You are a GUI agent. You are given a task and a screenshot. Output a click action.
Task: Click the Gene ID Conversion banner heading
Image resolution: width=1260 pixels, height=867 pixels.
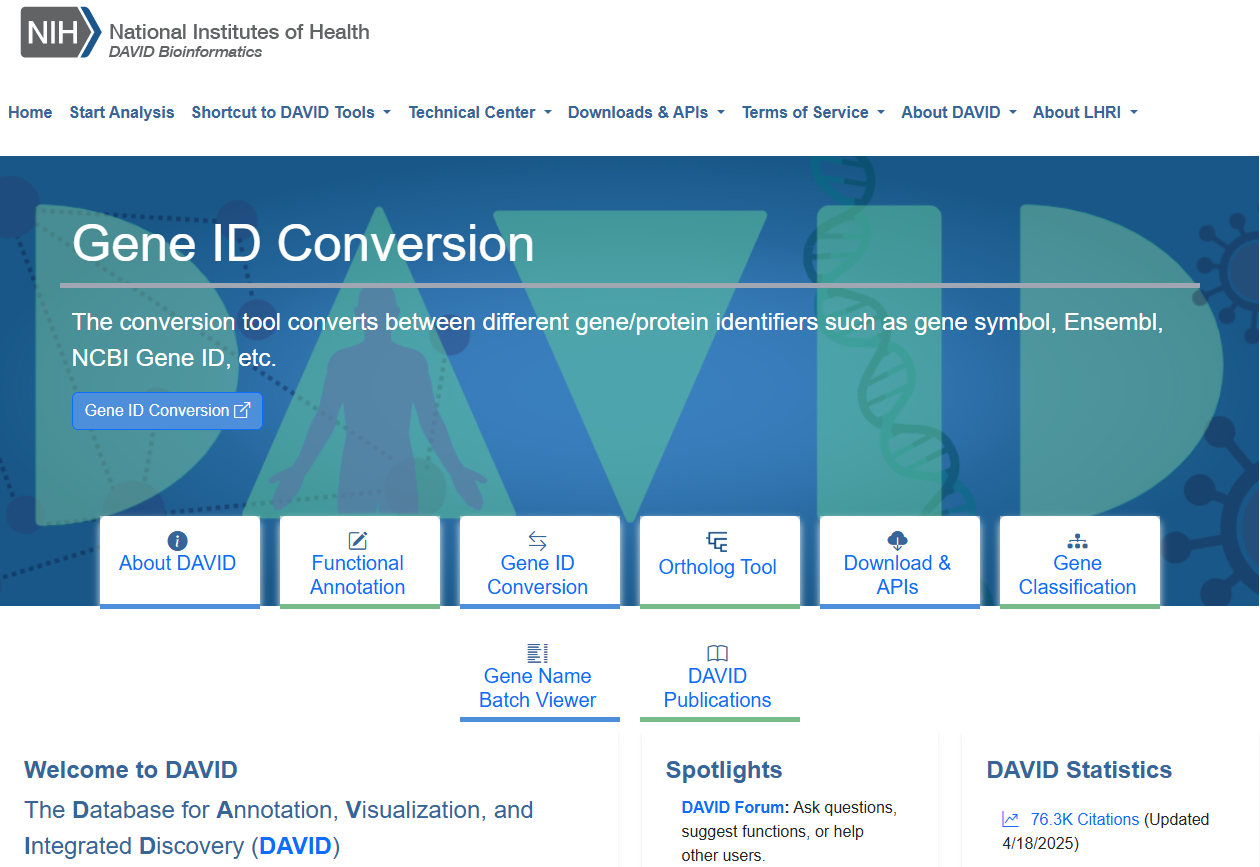(303, 244)
